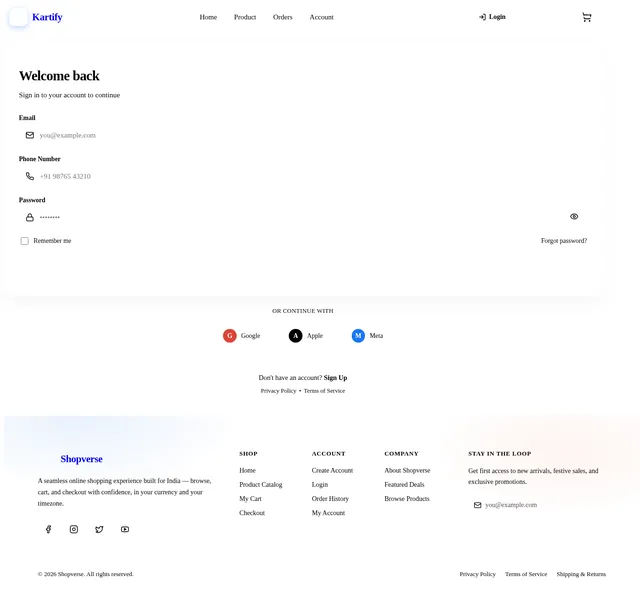Screen dimensions: 640x595
Task: Open the Facebook icon in footer
Action: (48, 529)
